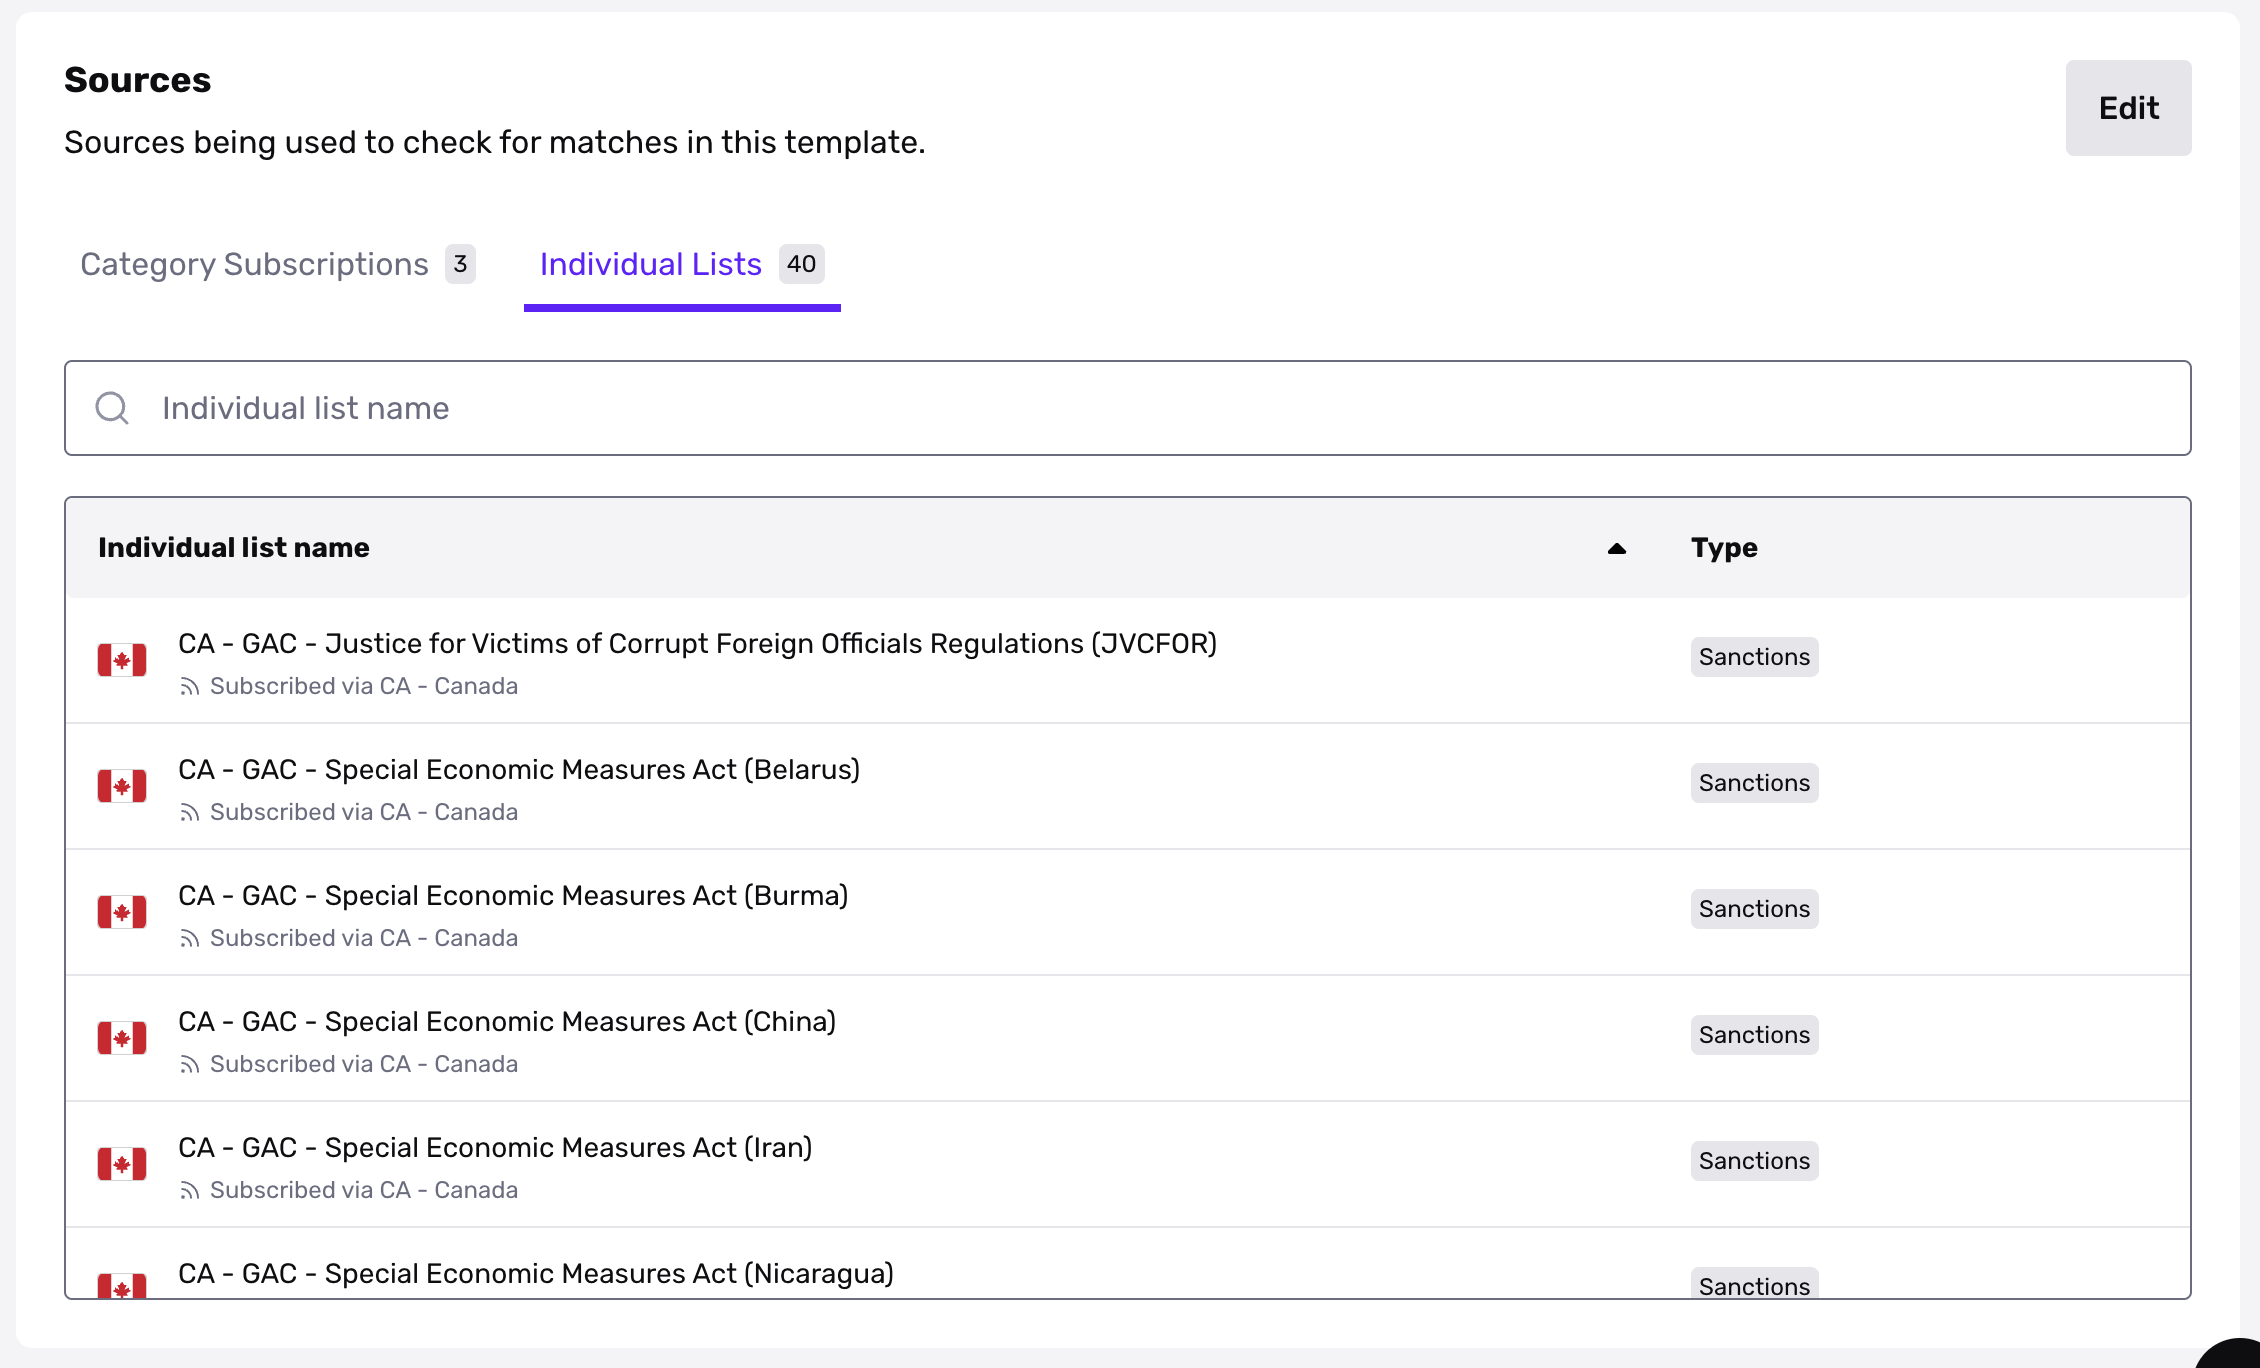
Task: Click the Canada flag beside Special Economic Measures Act (Burma)
Action: tap(122, 912)
